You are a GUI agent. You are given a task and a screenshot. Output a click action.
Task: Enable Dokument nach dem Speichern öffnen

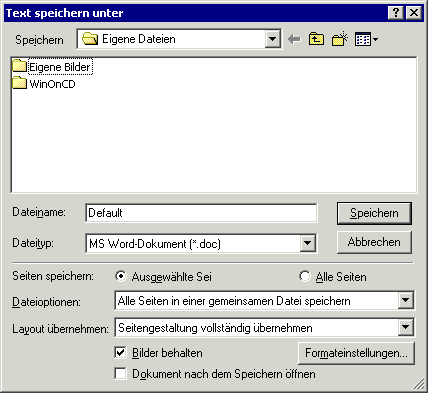(x=120, y=374)
